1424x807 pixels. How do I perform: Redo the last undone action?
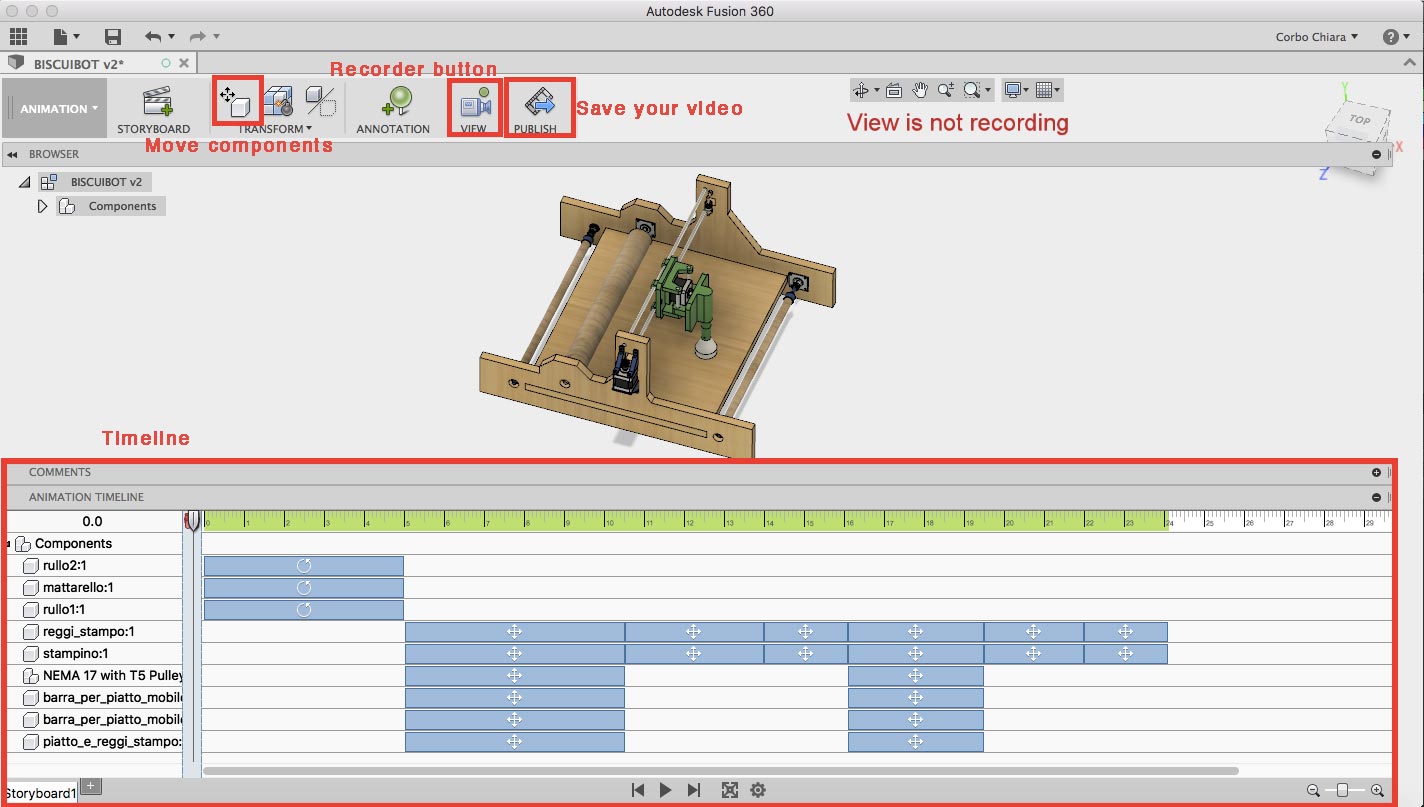coord(198,37)
